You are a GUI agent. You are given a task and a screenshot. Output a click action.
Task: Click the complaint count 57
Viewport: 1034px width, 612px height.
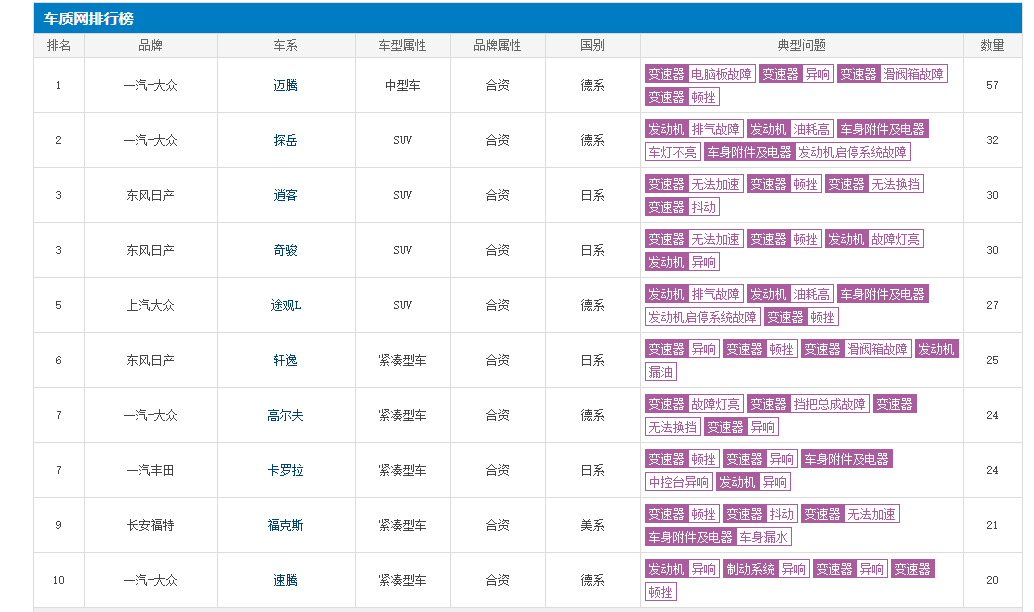coord(992,85)
